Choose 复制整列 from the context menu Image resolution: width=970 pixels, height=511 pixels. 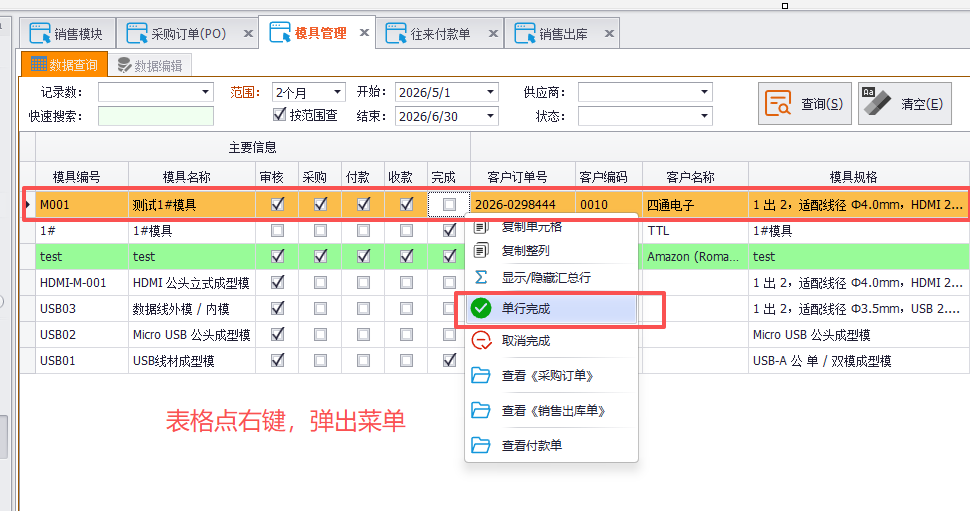coord(552,251)
